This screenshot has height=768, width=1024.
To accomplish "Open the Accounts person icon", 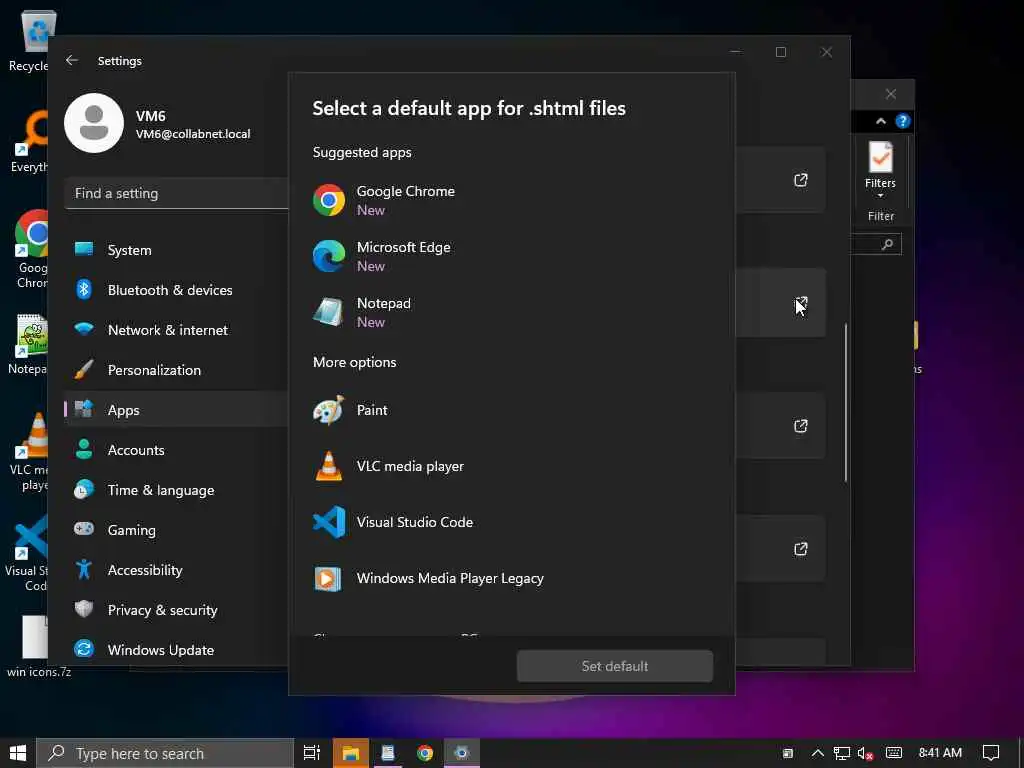I will coord(84,449).
